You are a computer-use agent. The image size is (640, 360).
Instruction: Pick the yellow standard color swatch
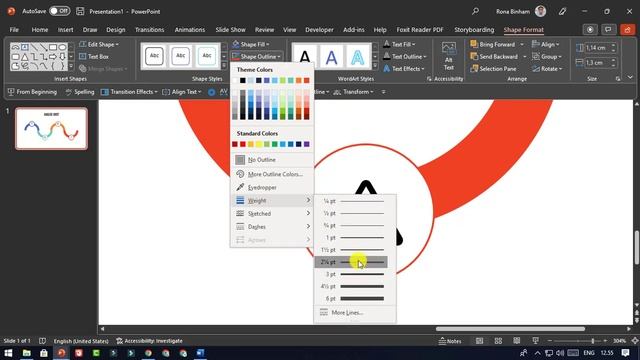point(259,144)
